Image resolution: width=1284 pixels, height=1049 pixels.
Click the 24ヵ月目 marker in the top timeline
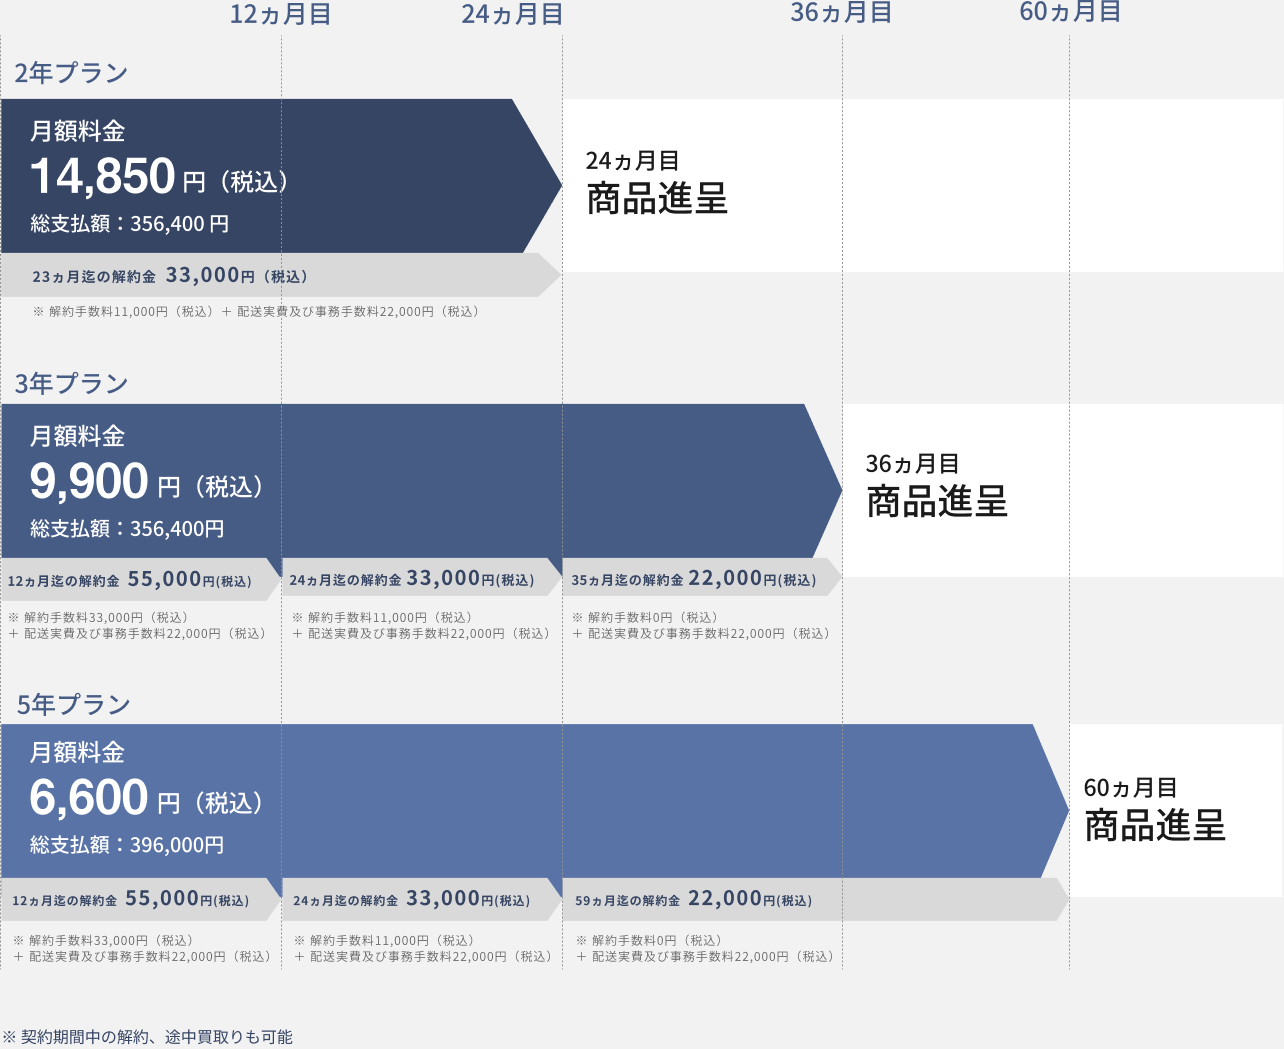[512, 14]
